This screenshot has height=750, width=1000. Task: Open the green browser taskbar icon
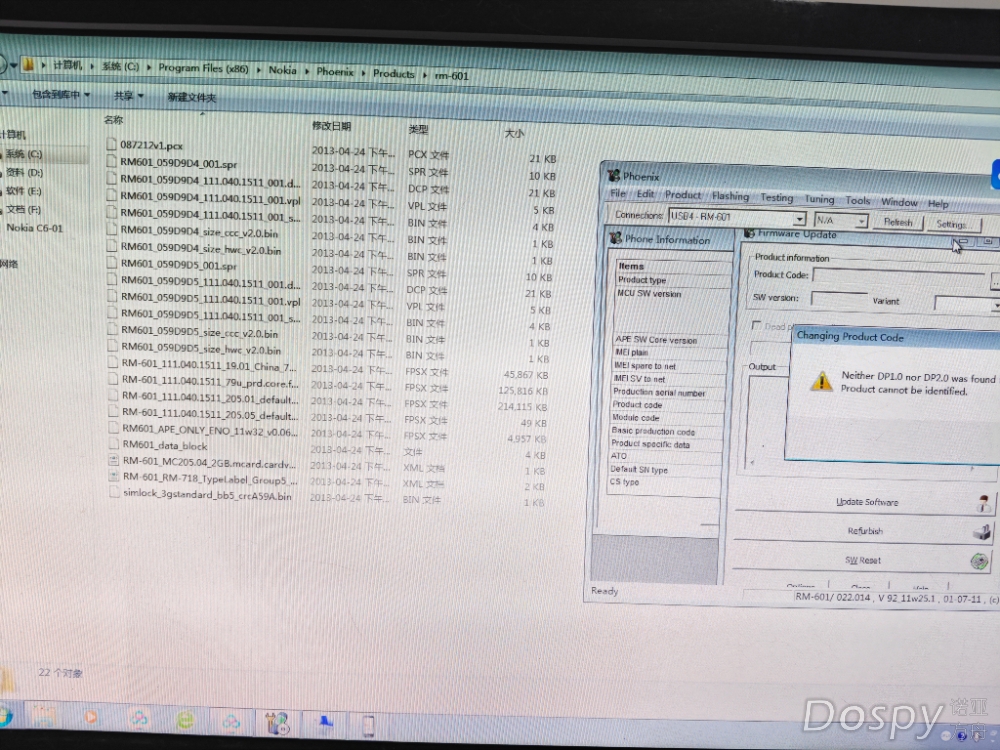coord(185,720)
